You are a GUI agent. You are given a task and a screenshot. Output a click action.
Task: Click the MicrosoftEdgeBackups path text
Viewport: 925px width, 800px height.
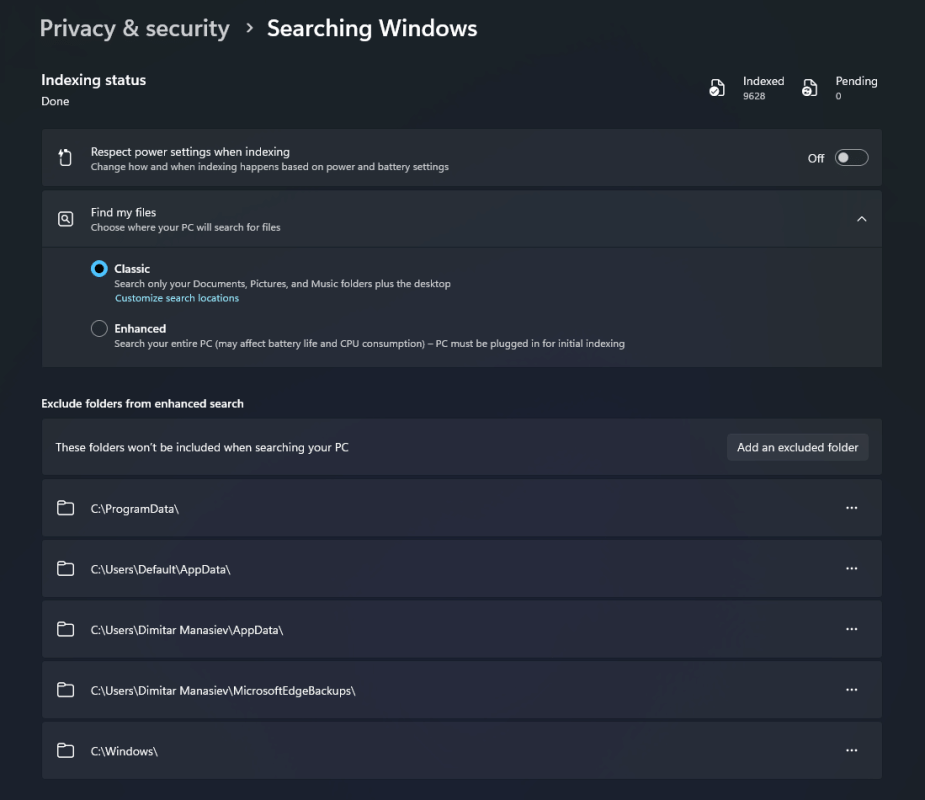point(223,690)
